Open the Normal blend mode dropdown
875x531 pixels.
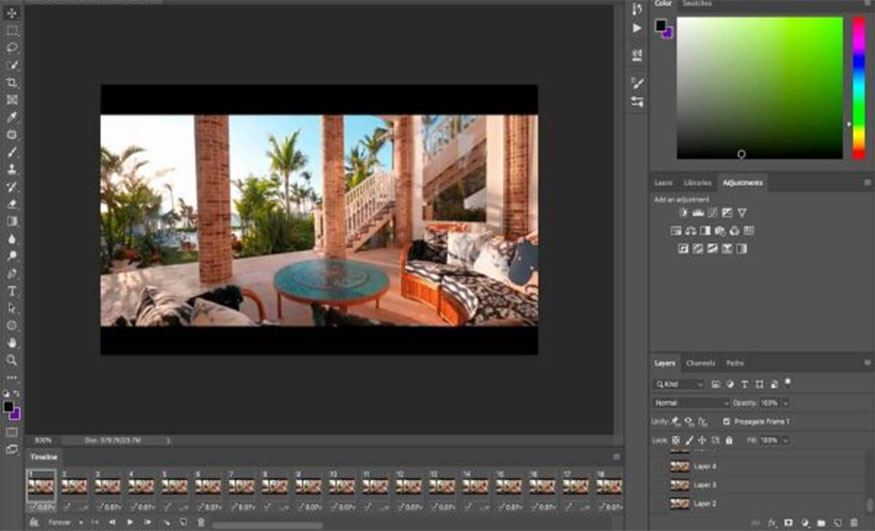[691, 402]
